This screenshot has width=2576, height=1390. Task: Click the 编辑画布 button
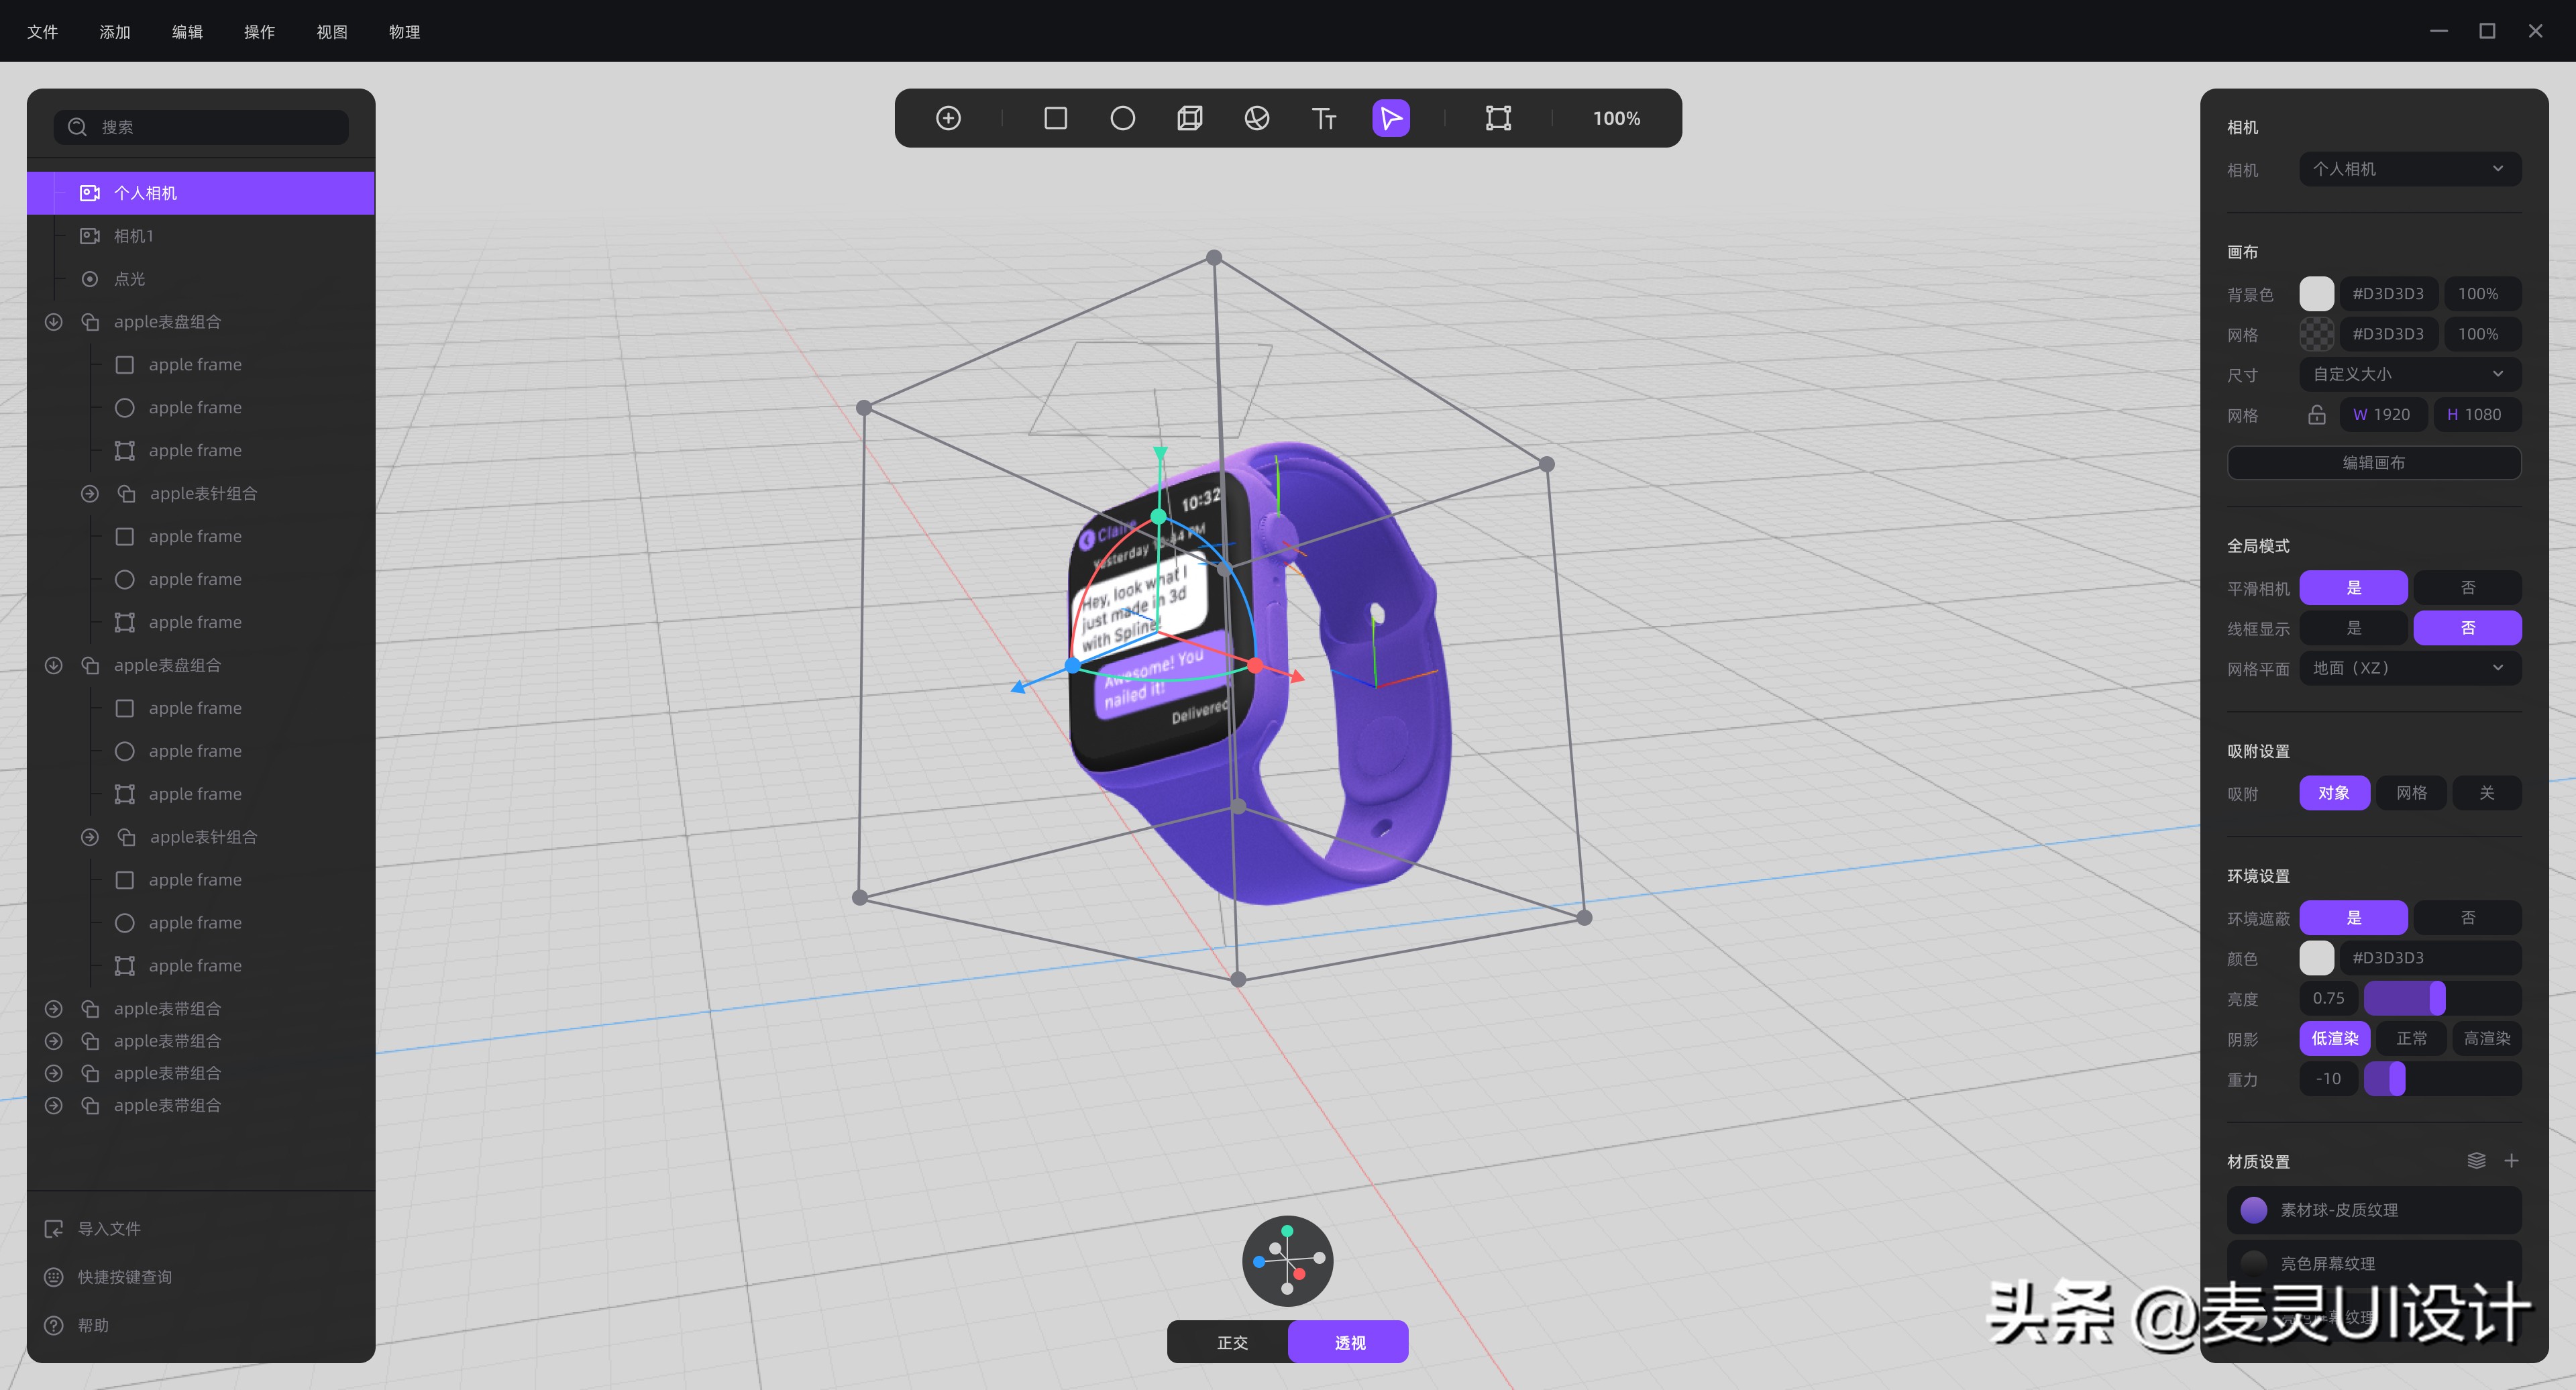(x=2373, y=463)
